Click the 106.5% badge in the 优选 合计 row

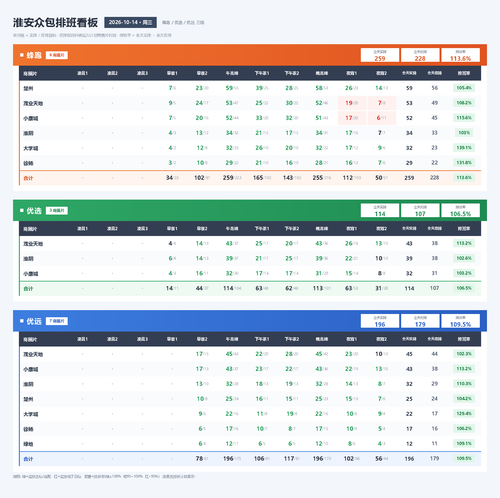coord(464,288)
